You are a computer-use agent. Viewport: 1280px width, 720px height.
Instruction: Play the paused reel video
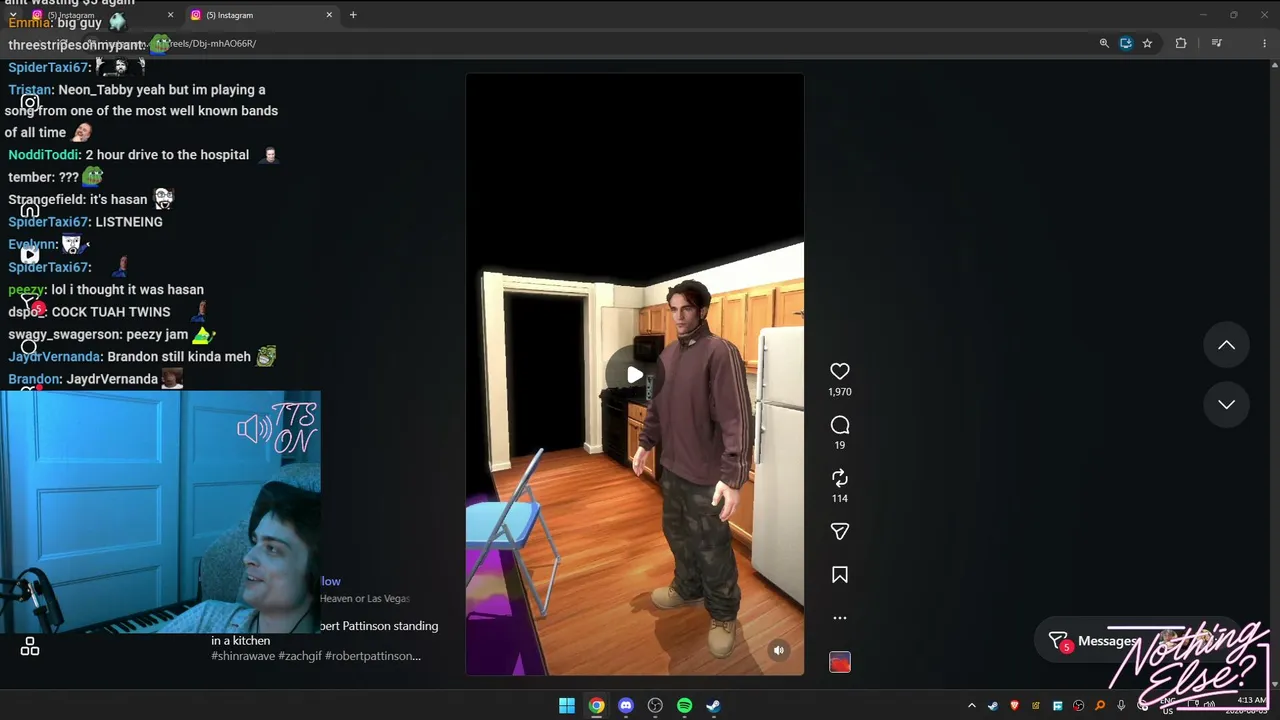tap(635, 375)
